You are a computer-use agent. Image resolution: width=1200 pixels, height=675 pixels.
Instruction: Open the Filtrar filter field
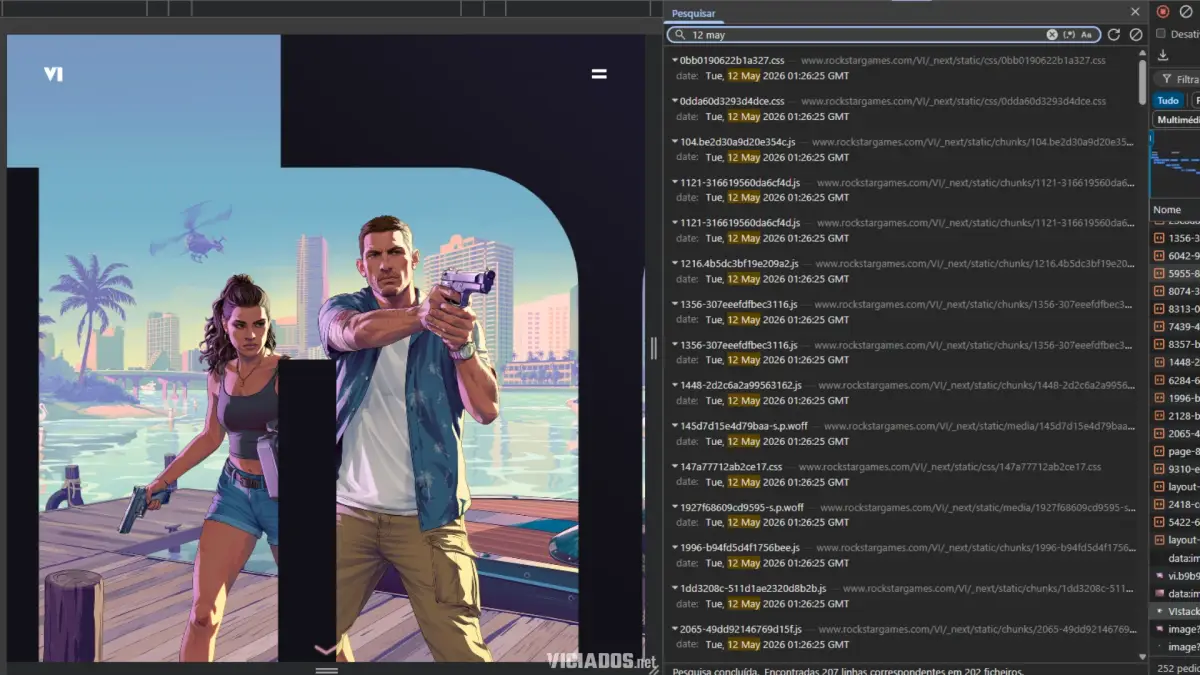tap(1179, 79)
